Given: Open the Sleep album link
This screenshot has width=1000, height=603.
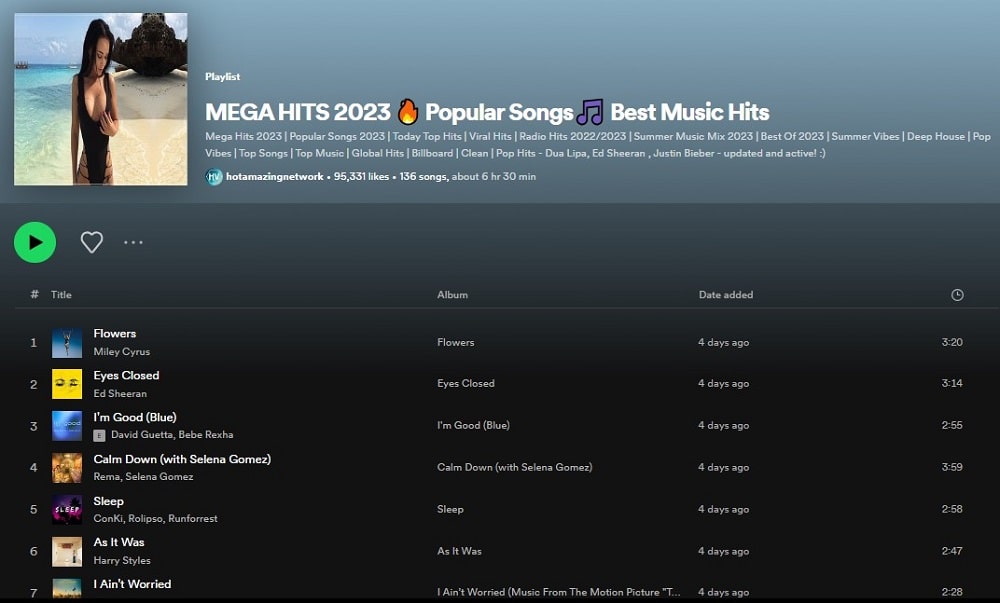Looking at the screenshot, I should click(x=450, y=509).
